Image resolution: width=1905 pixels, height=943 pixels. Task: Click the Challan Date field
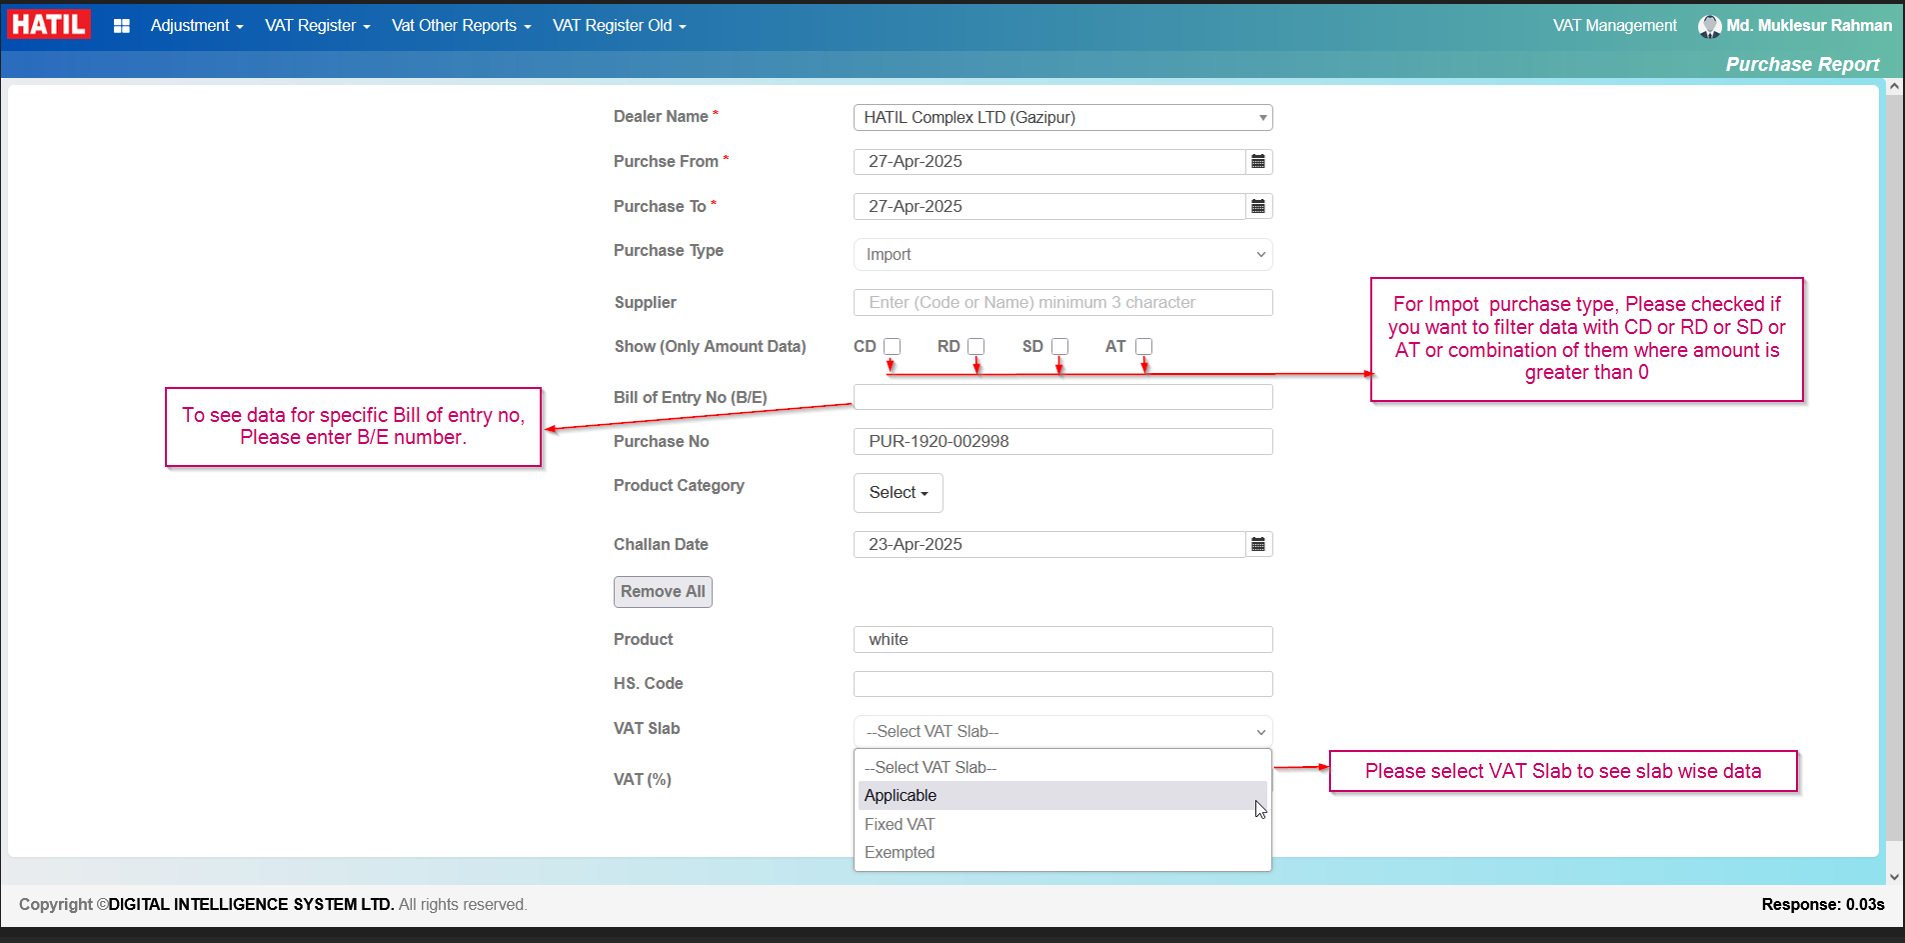(x=1050, y=544)
